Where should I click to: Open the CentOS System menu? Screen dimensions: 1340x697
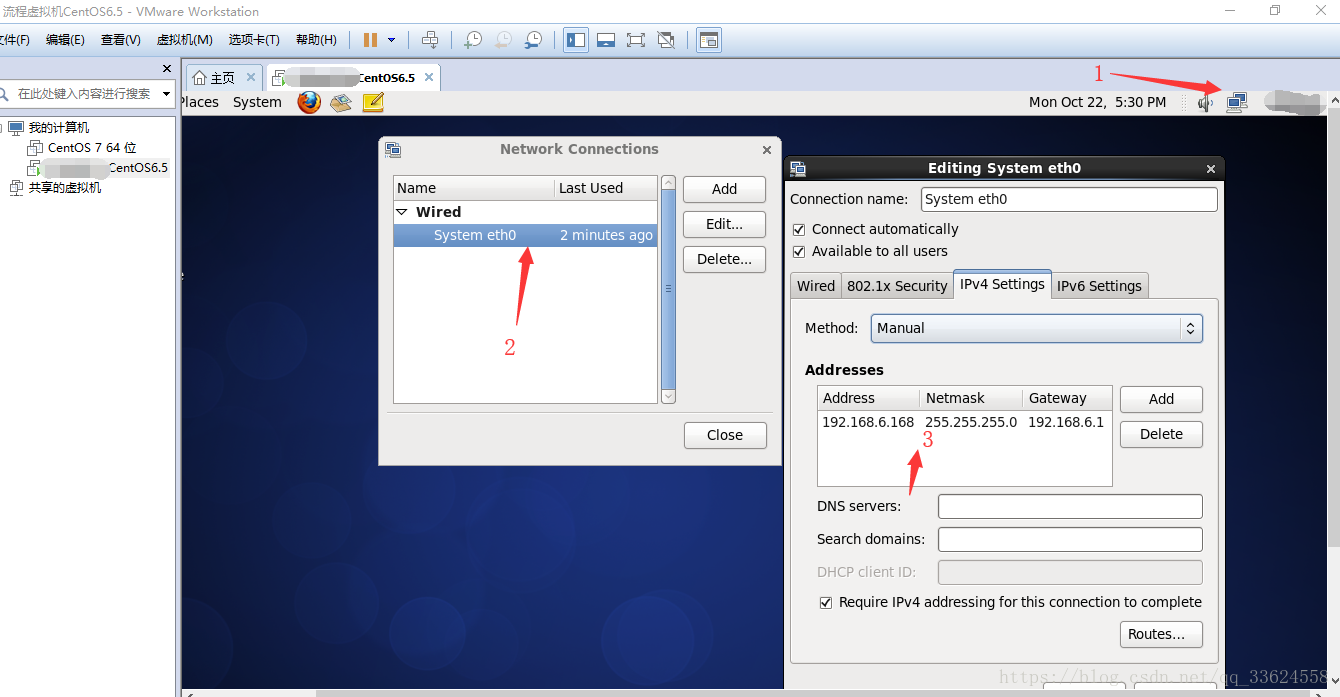[257, 102]
